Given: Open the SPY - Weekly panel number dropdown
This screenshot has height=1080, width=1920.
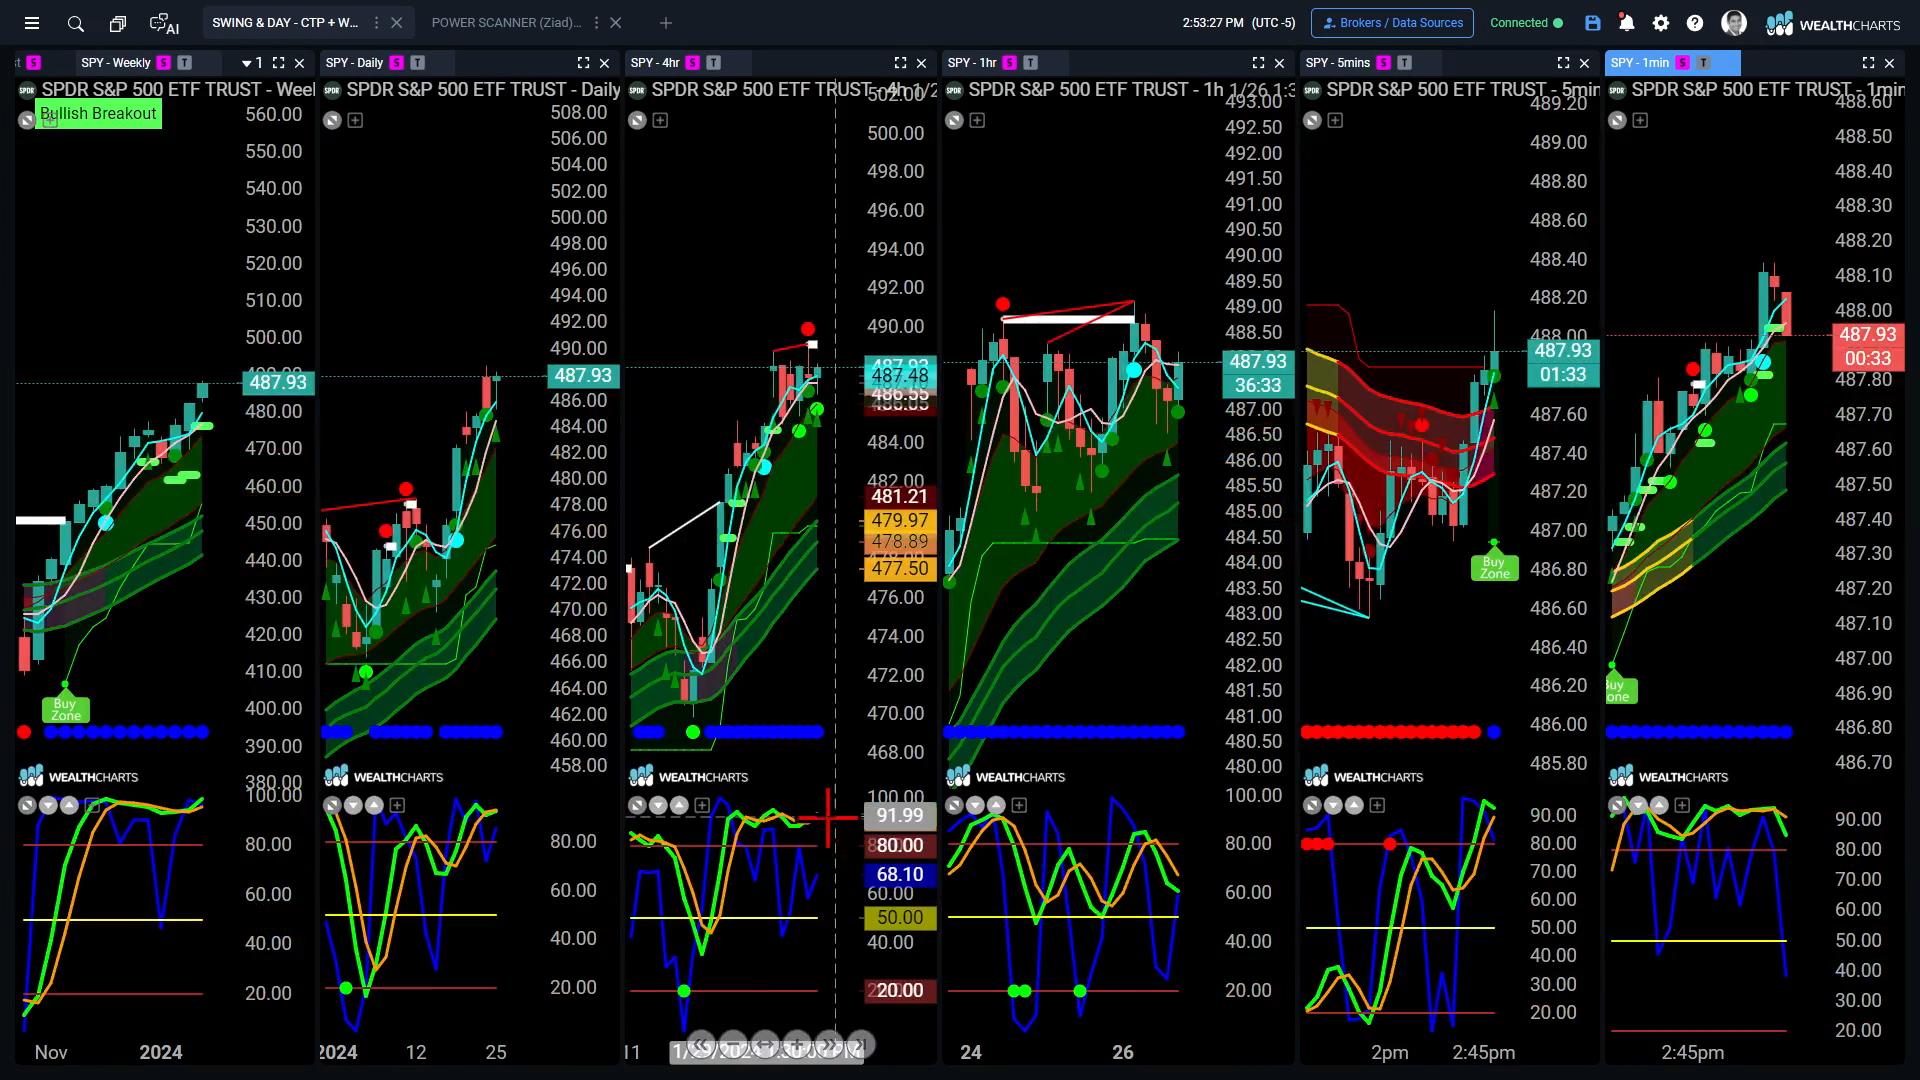Looking at the screenshot, I should coord(254,62).
